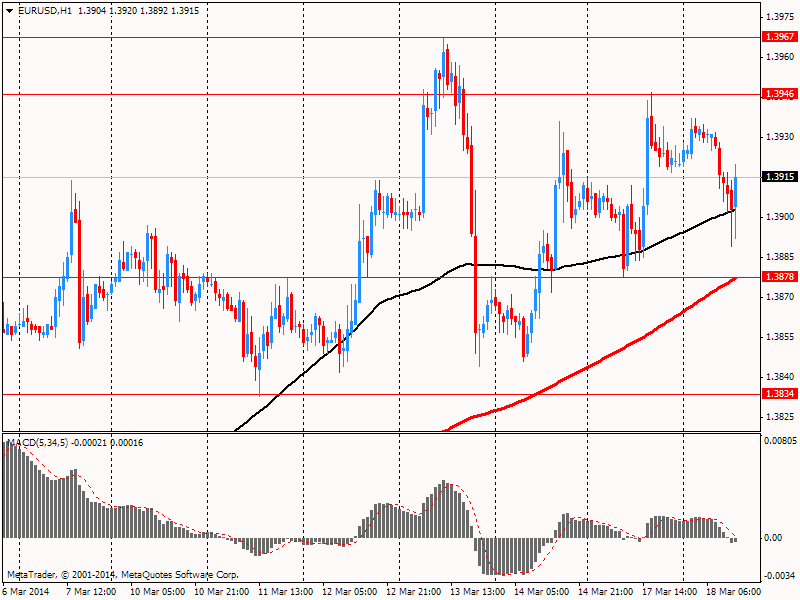The image size is (800, 600).
Task: Click the arrow beside the EURUSD,H1 title
Action: pos(9,10)
